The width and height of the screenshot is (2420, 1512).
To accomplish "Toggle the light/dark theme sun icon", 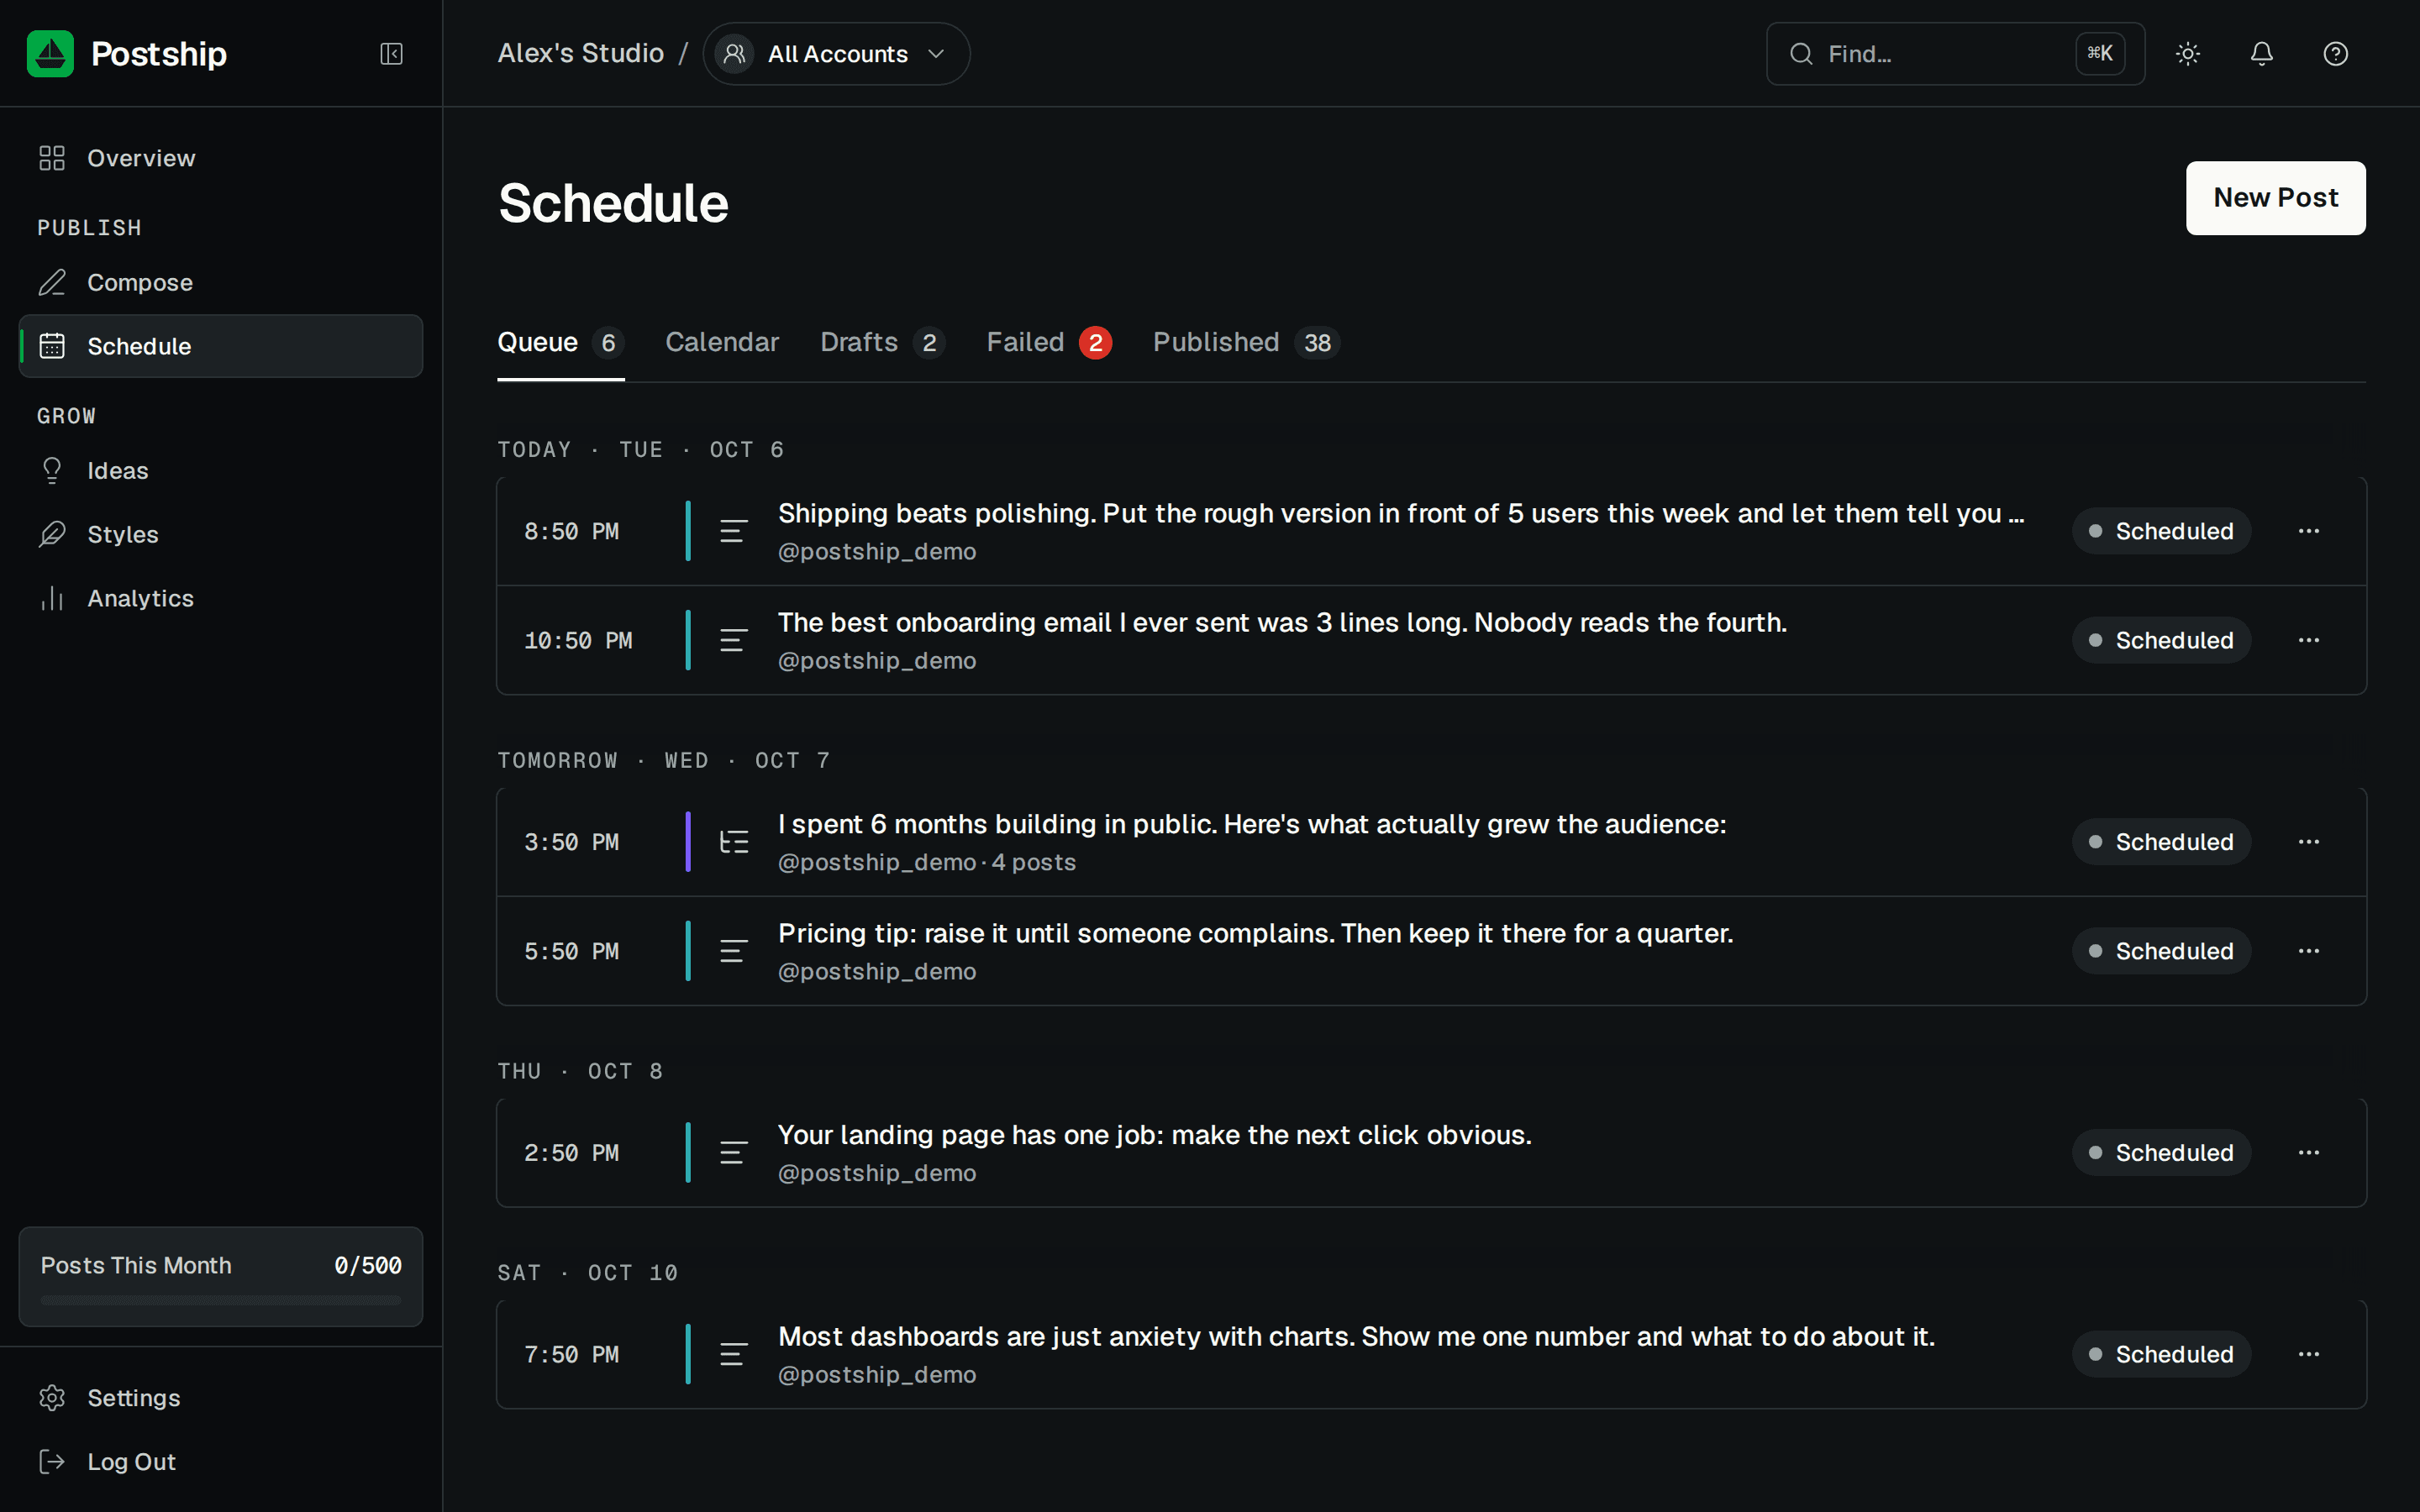I will [2188, 53].
